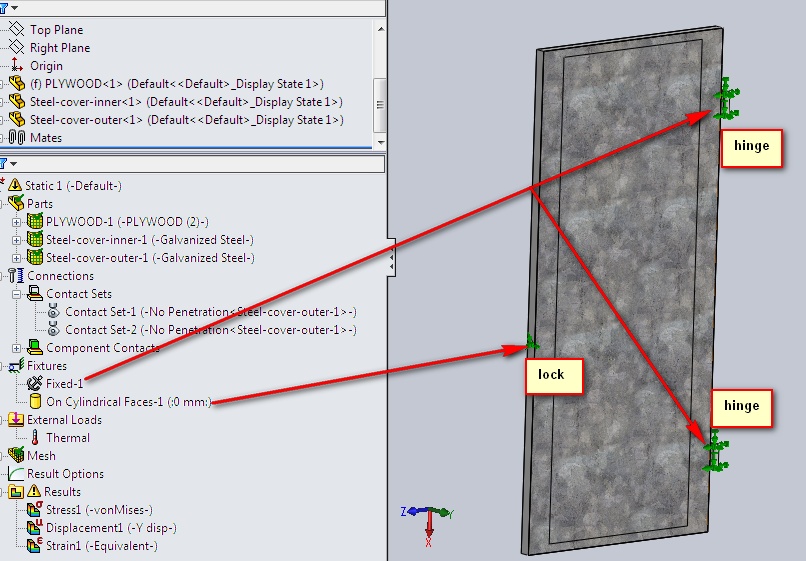Select the Contact Set-2 No Penetration label

pyautogui.click(x=211, y=330)
